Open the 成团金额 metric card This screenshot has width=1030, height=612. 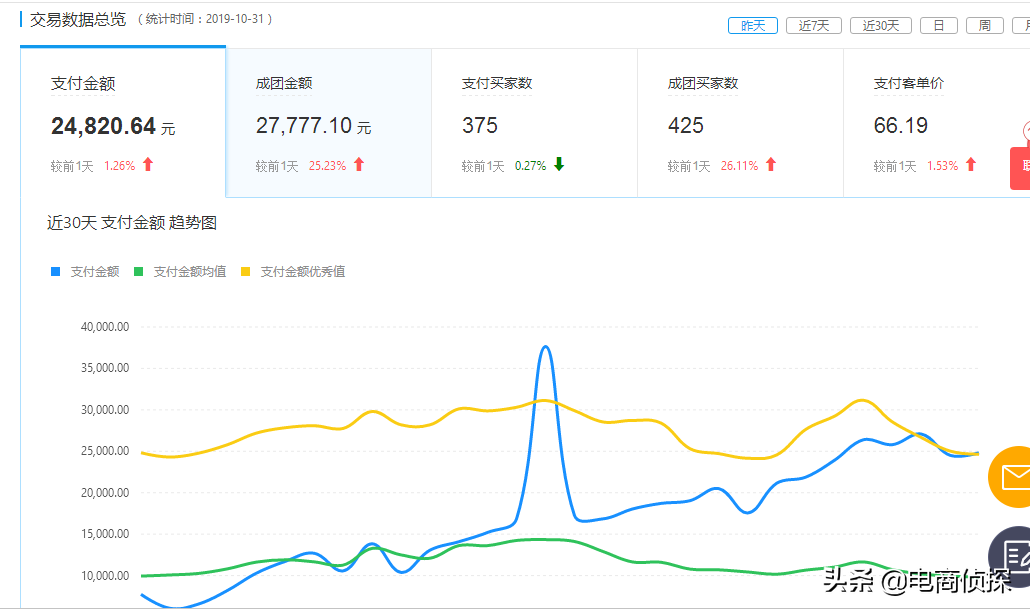[x=328, y=123]
